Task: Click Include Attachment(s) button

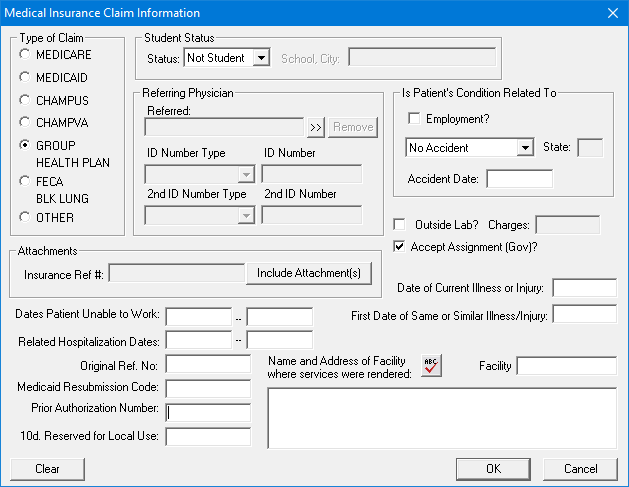Action: 309,273
